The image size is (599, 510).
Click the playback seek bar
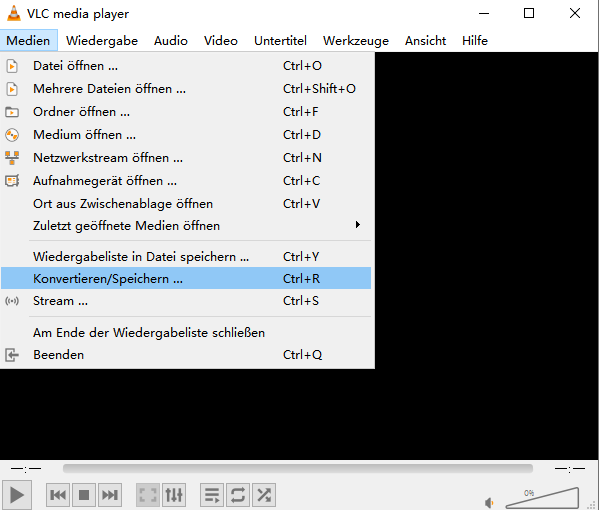click(x=298, y=468)
